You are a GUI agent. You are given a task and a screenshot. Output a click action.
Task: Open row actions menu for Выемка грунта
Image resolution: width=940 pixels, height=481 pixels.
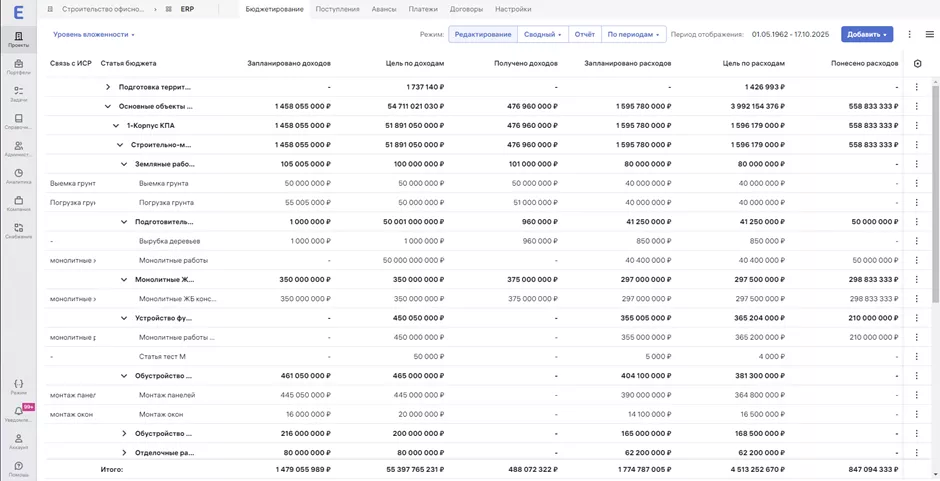916,184
